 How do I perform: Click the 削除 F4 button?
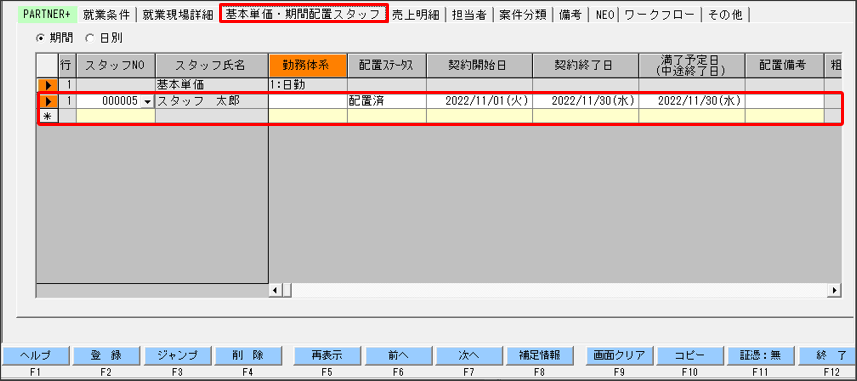[x=249, y=355]
